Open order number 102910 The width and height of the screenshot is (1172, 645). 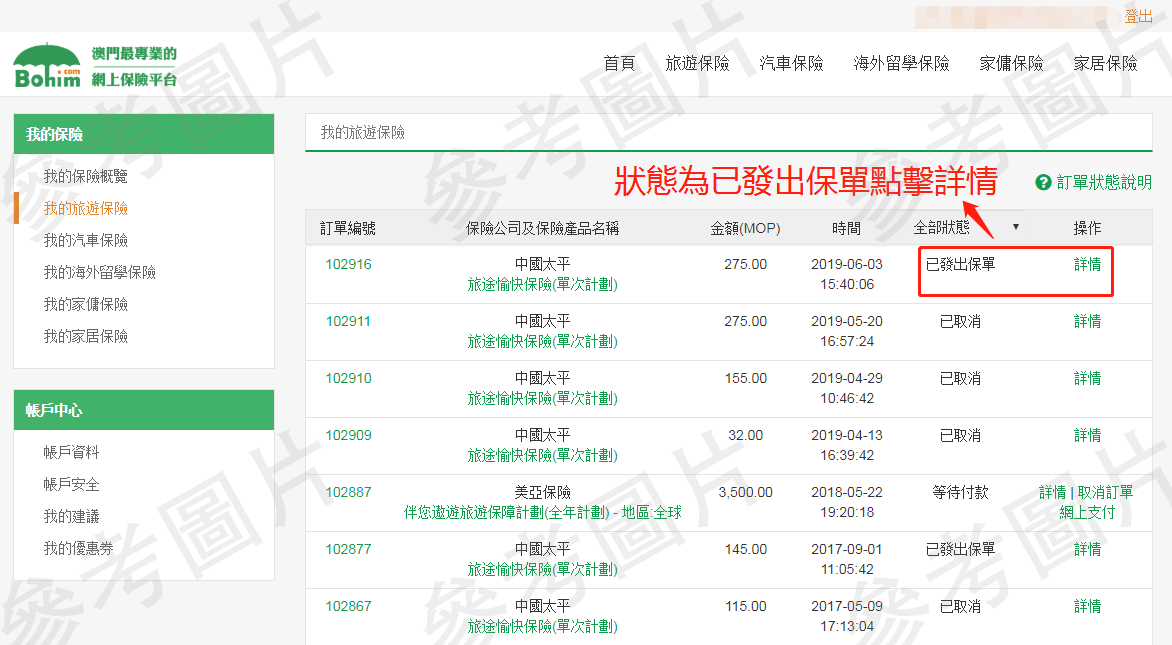tap(348, 378)
